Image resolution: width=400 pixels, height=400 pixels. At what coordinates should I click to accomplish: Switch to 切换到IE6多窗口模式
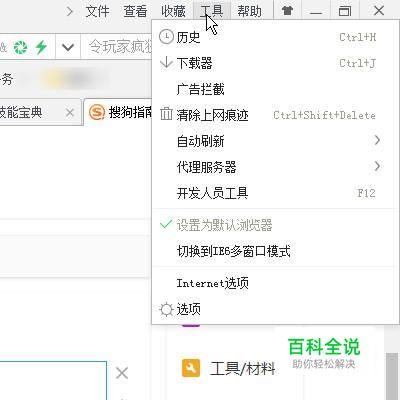275,251
